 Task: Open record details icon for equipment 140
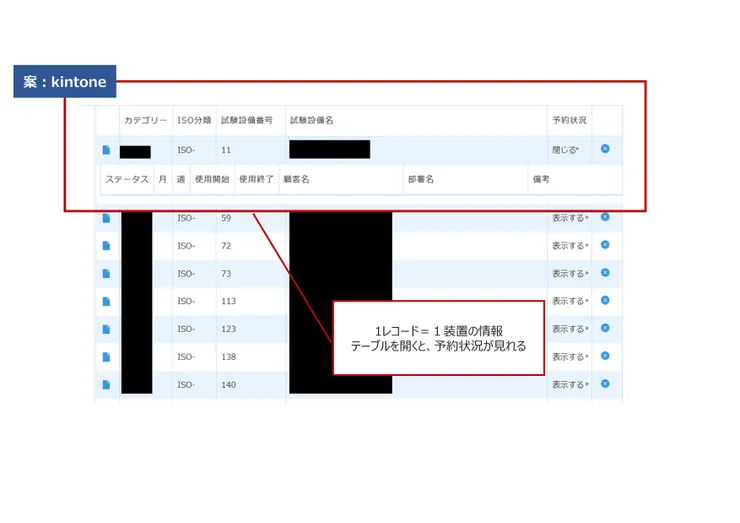[106, 385]
